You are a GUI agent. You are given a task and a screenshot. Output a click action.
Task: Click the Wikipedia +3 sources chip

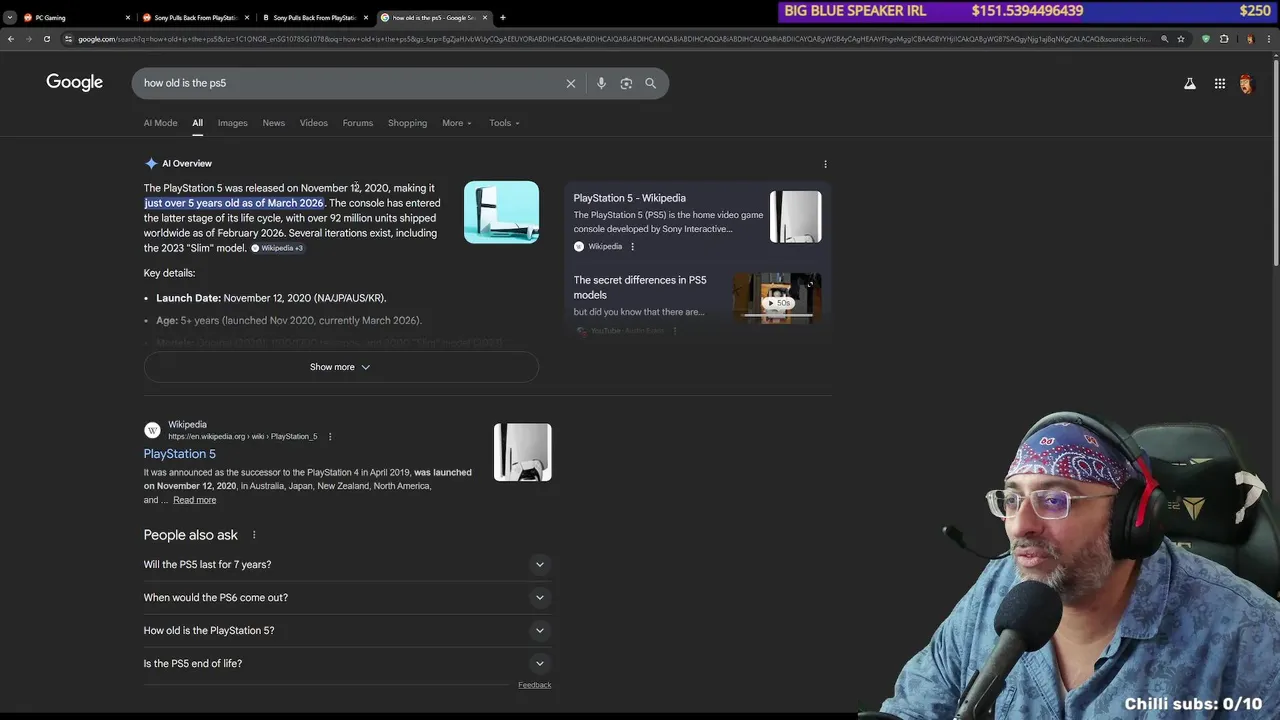click(x=277, y=248)
